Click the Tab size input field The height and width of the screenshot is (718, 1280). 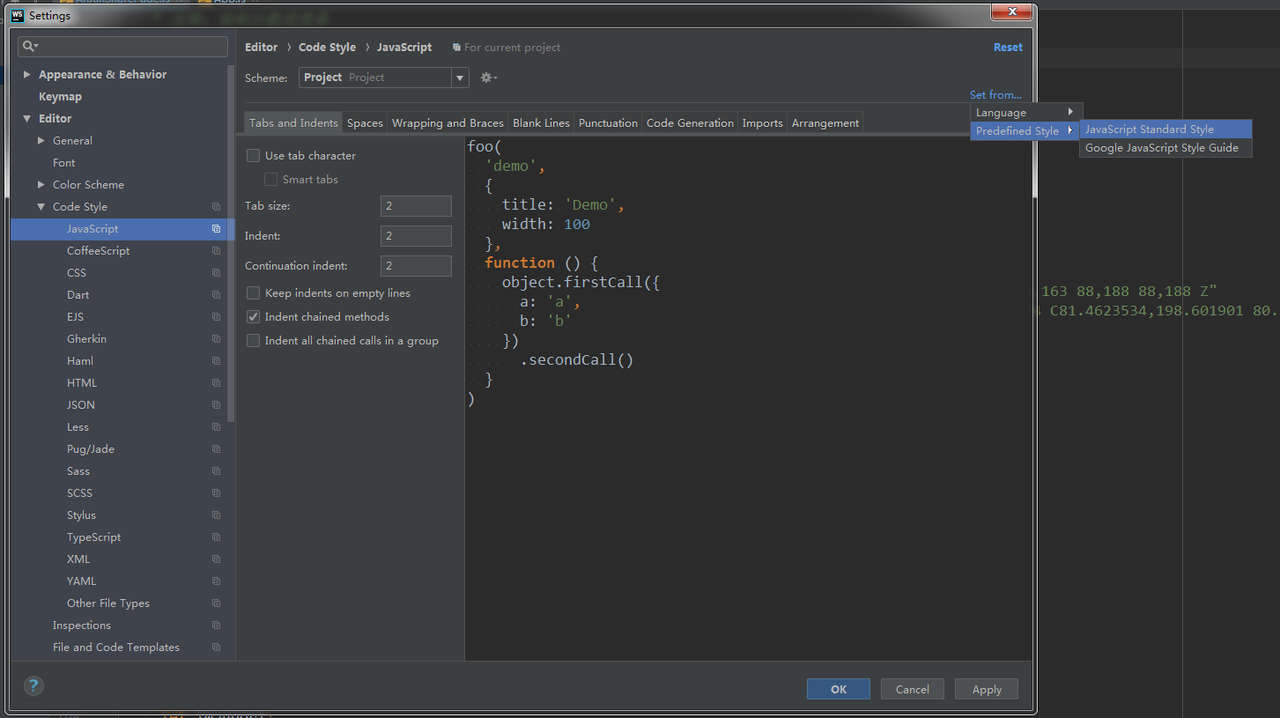[416, 206]
